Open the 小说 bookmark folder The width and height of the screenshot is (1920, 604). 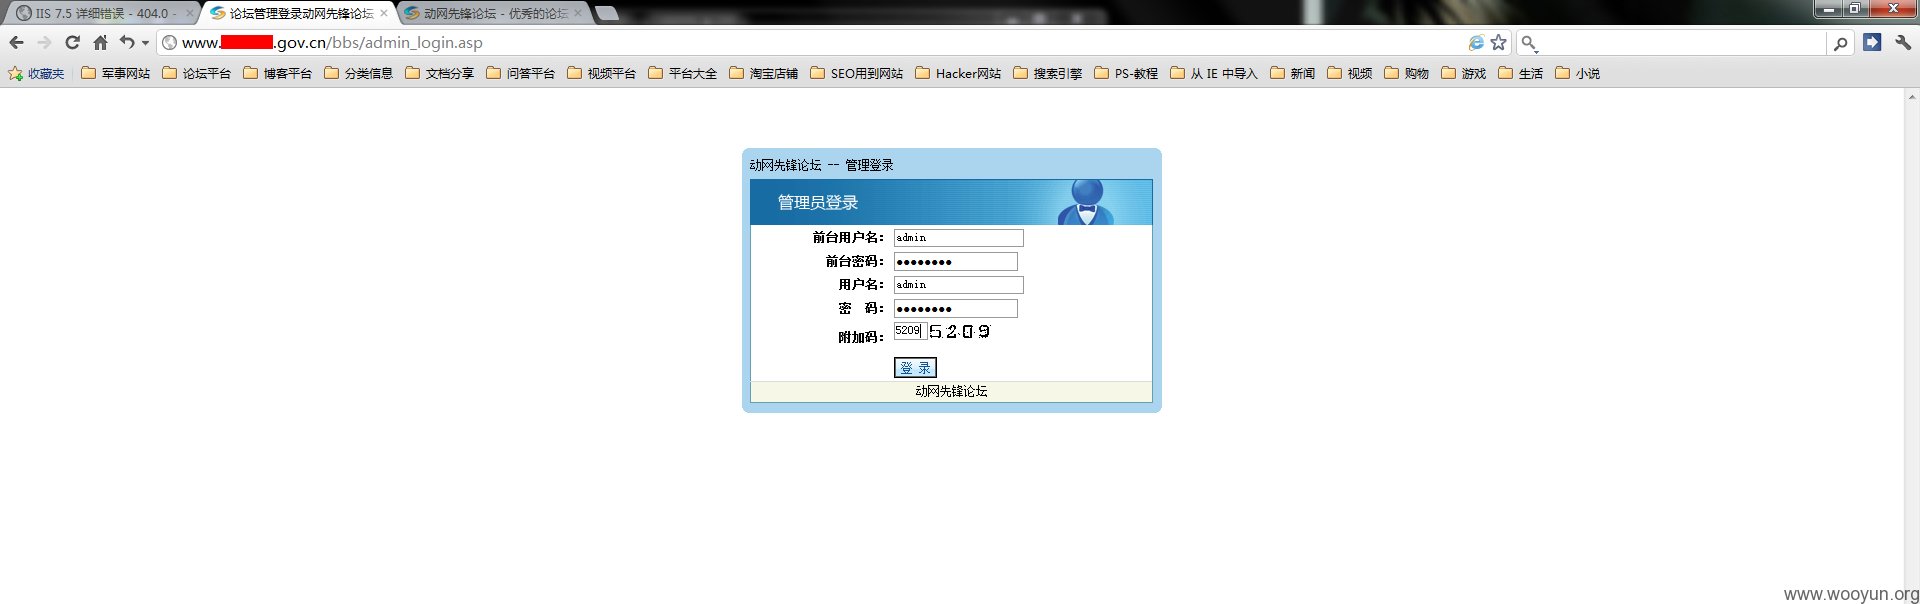(1577, 74)
